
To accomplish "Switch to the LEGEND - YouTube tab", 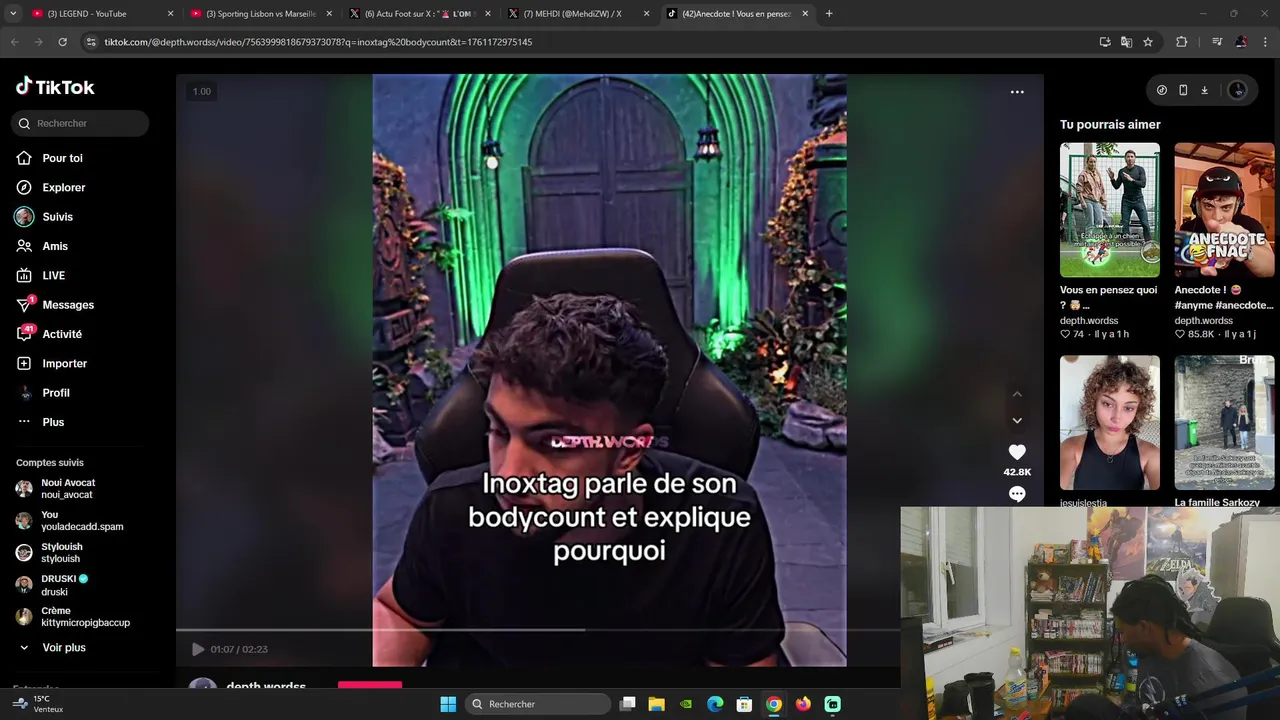I will 101,14.
